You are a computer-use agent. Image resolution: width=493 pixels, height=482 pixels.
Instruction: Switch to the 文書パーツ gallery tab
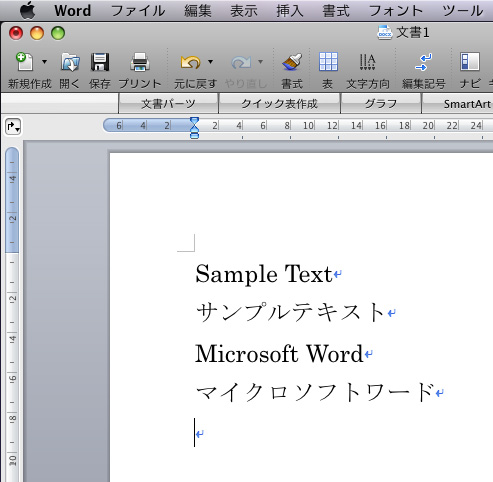tap(168, 104)
